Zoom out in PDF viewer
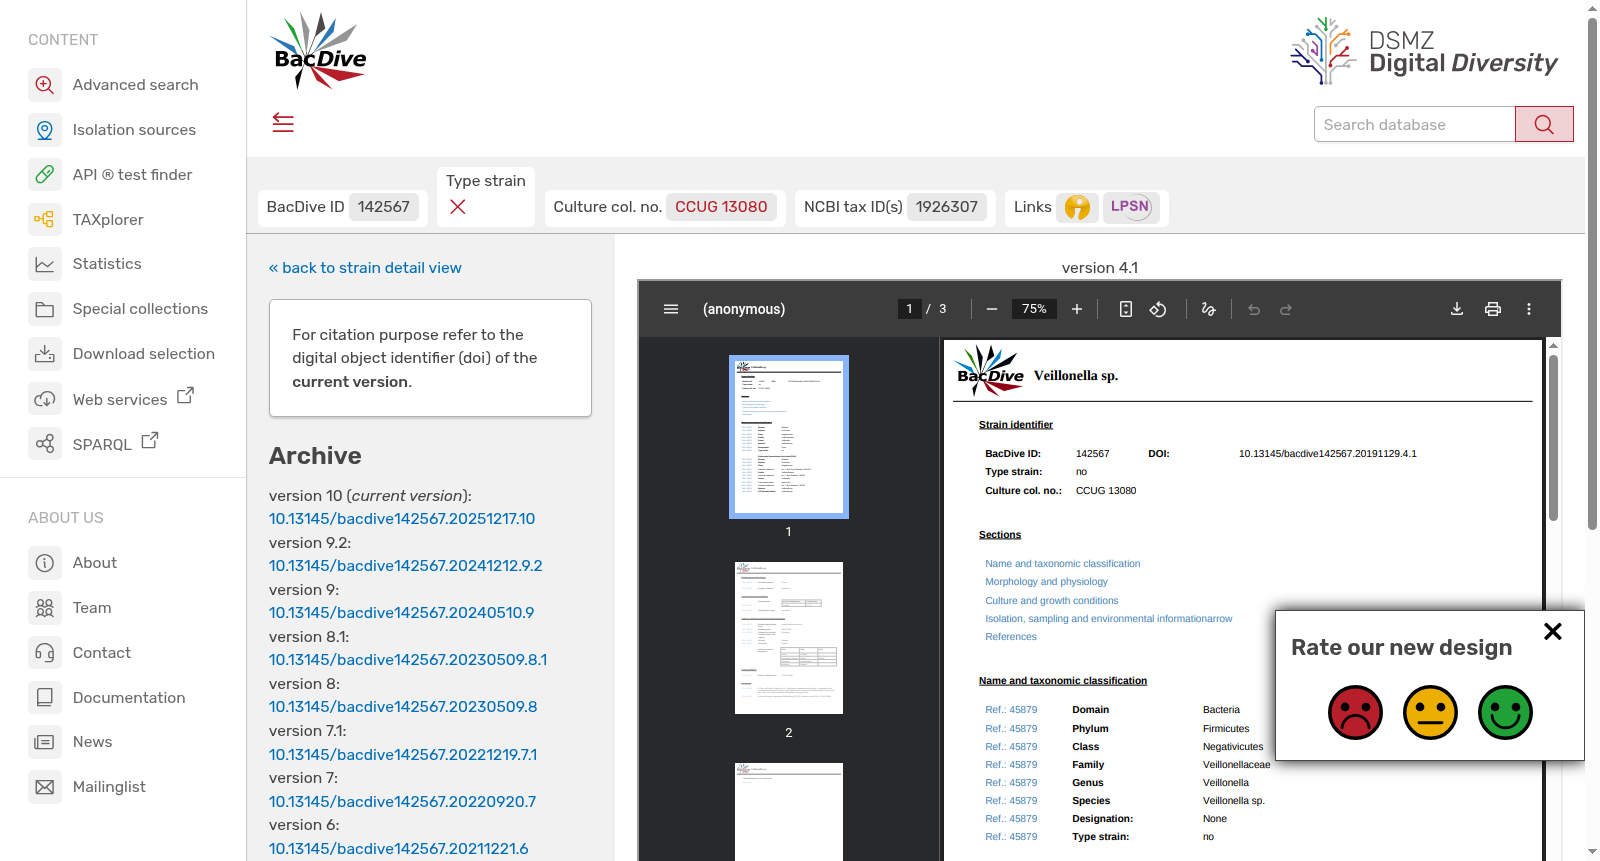 coord(992,309)
